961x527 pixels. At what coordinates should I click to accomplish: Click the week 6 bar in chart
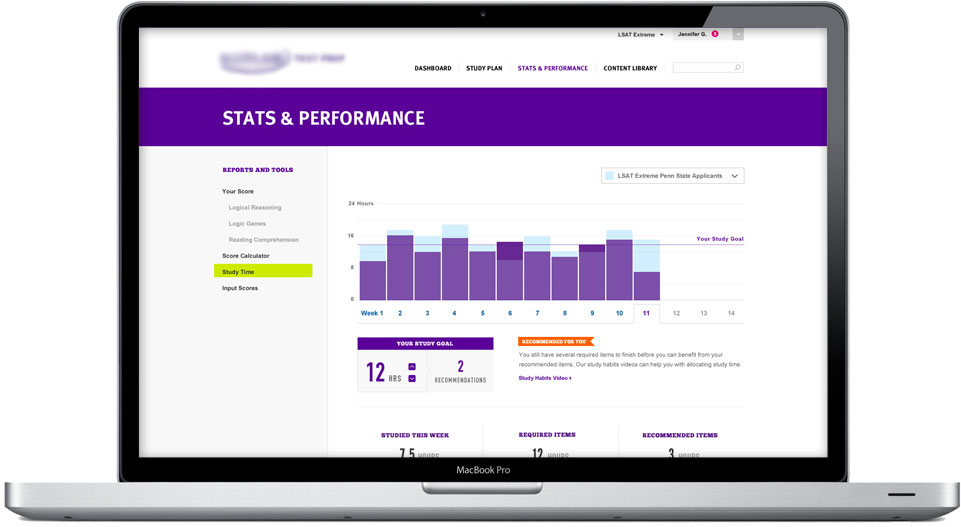click(x=510, y=272)
